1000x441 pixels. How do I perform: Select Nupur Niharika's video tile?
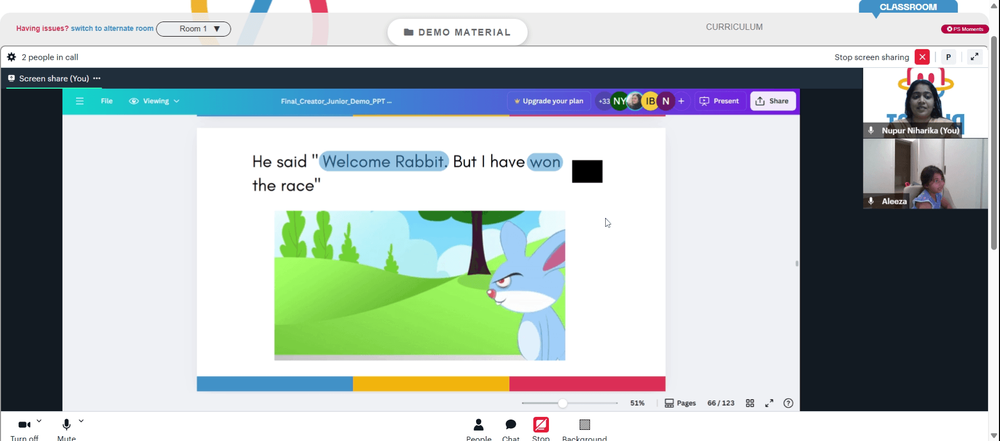925,103
